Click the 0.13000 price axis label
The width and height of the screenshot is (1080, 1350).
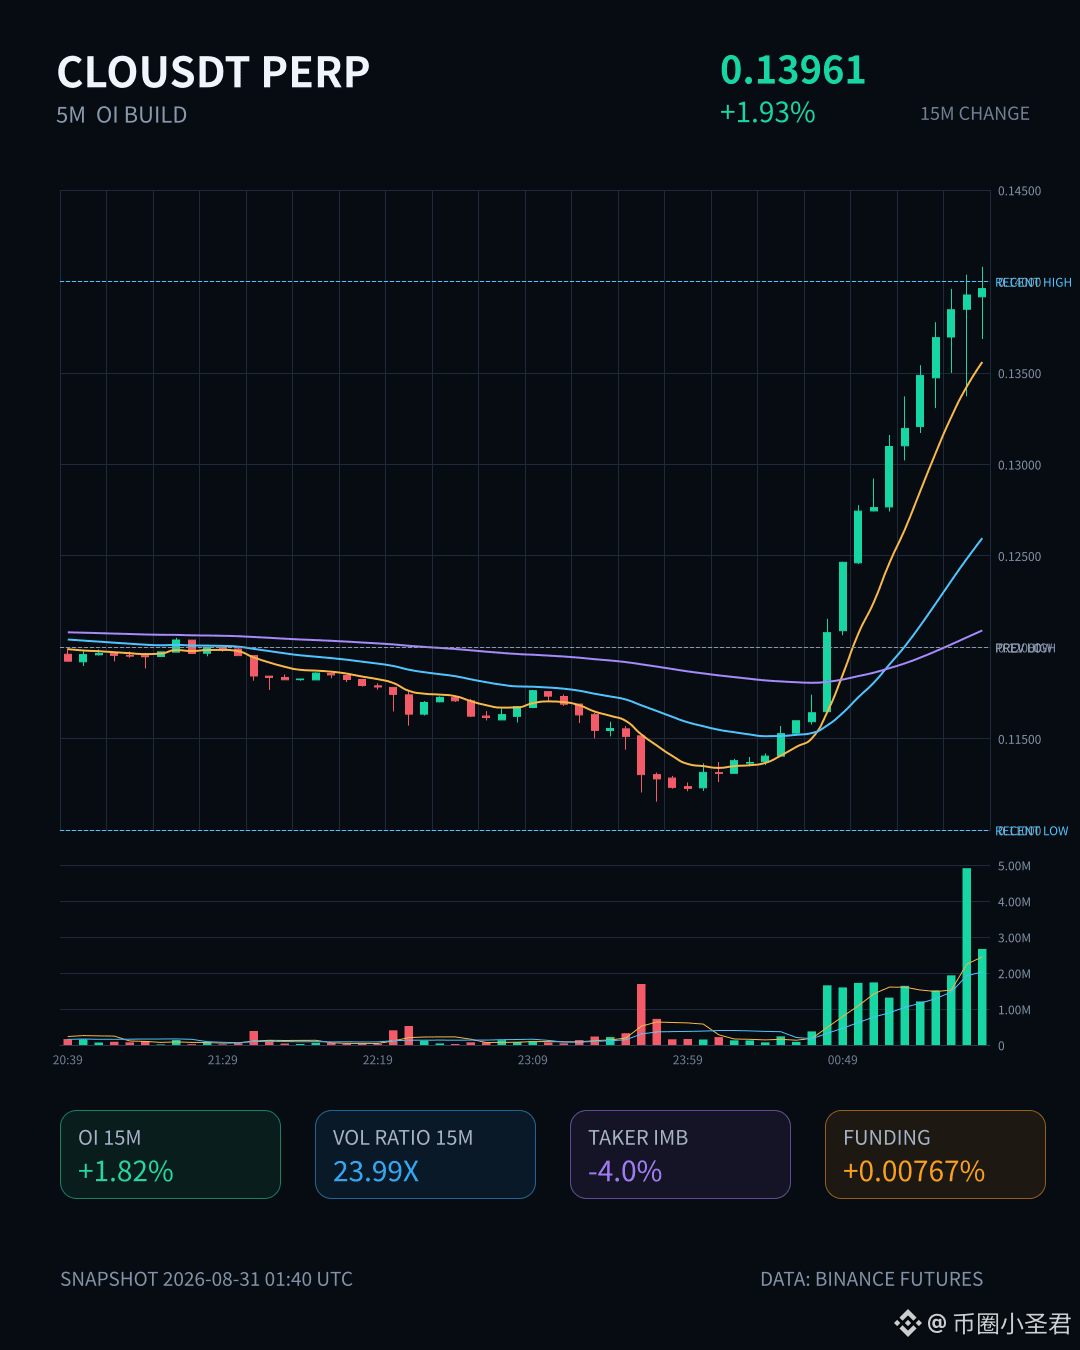coord(1019,465)
